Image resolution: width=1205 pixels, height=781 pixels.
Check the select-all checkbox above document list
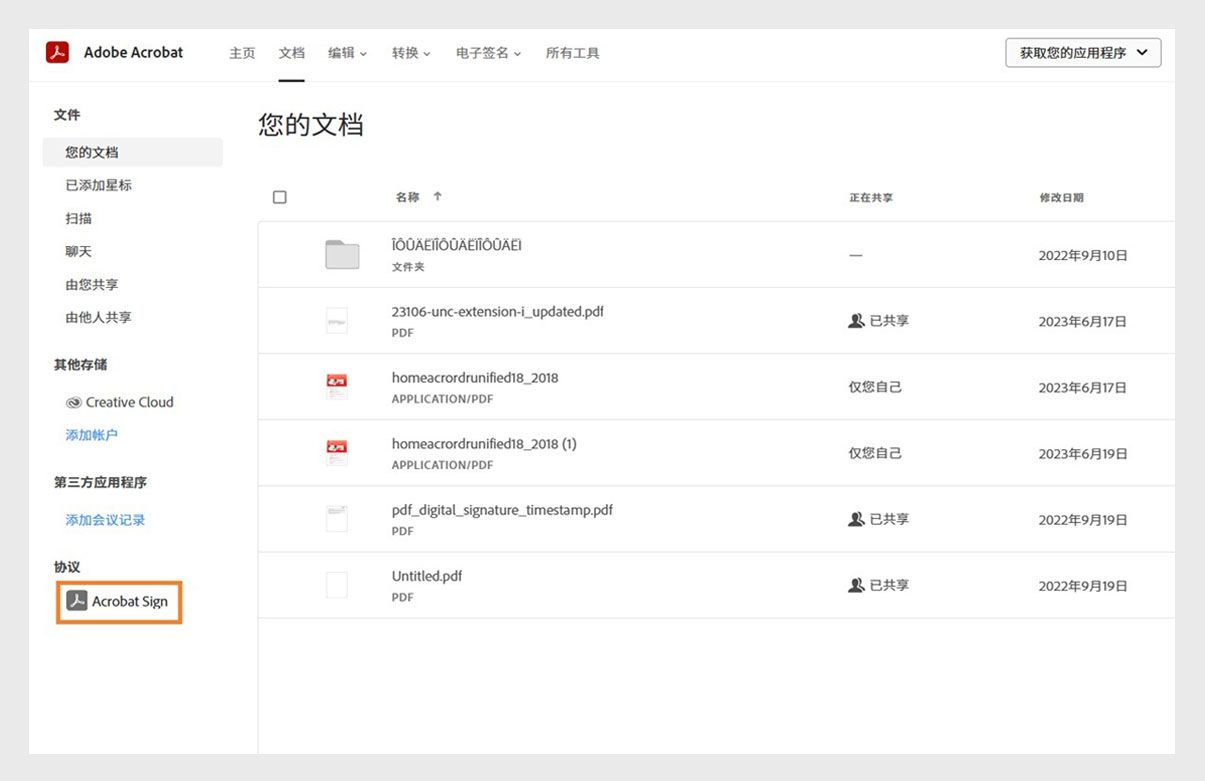280,196
